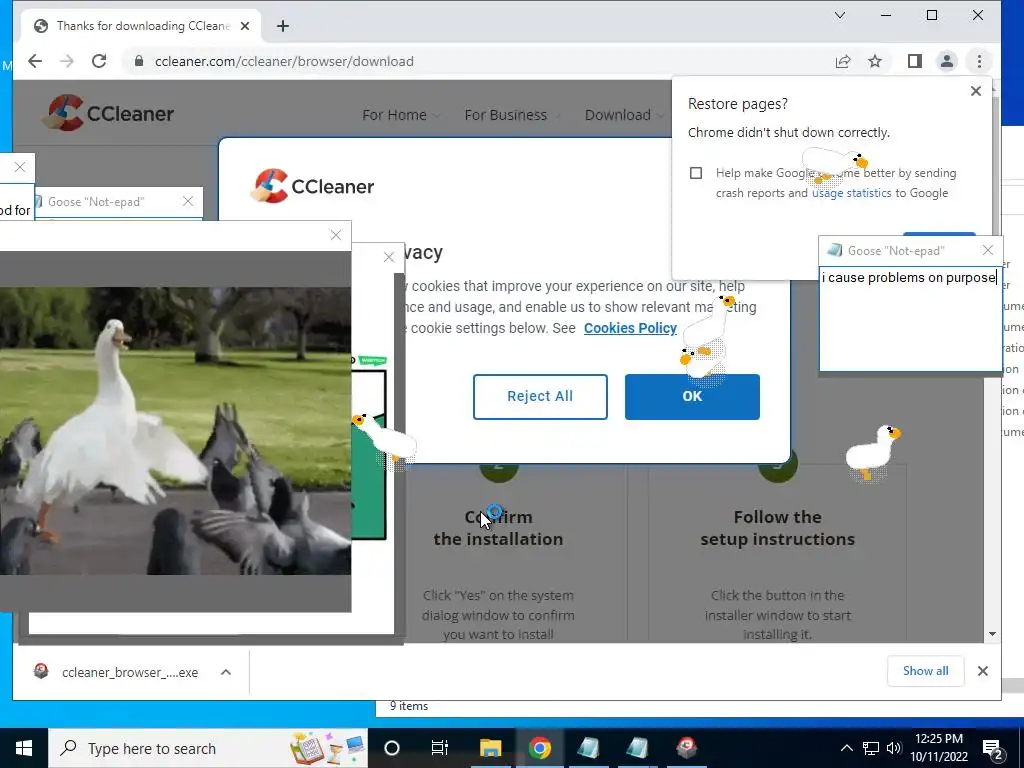Image resolution: width=1024 pixels, height=768 pixels.
Task: Bookmark this page with the star
Action: point(875,61)
